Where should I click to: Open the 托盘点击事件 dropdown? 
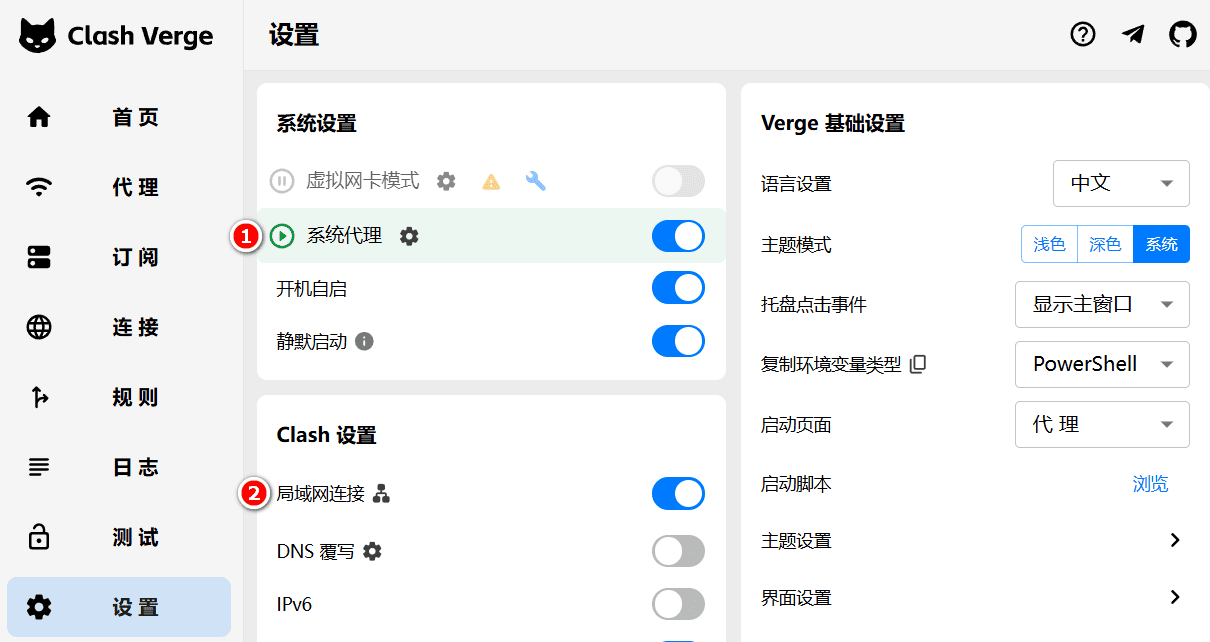tap(1102, 304)
